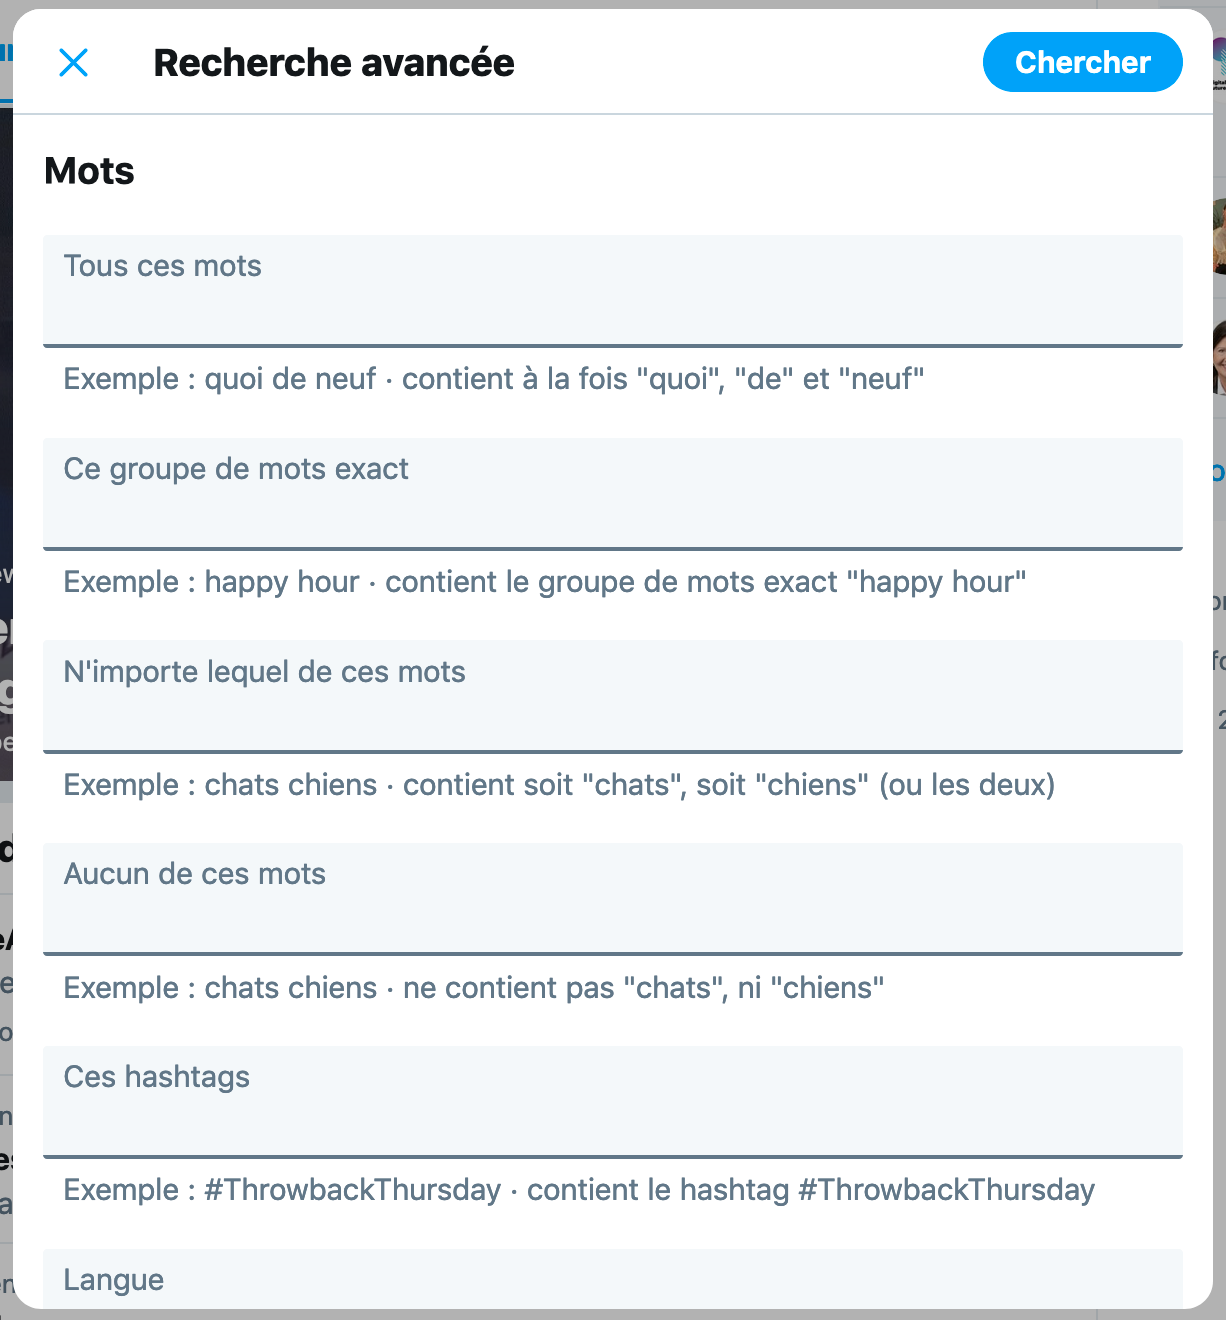Click the Recherche avancée dialog title
Image resolution: width=1226 pixels, height=1320 pixels.
[x=334, y=63]
